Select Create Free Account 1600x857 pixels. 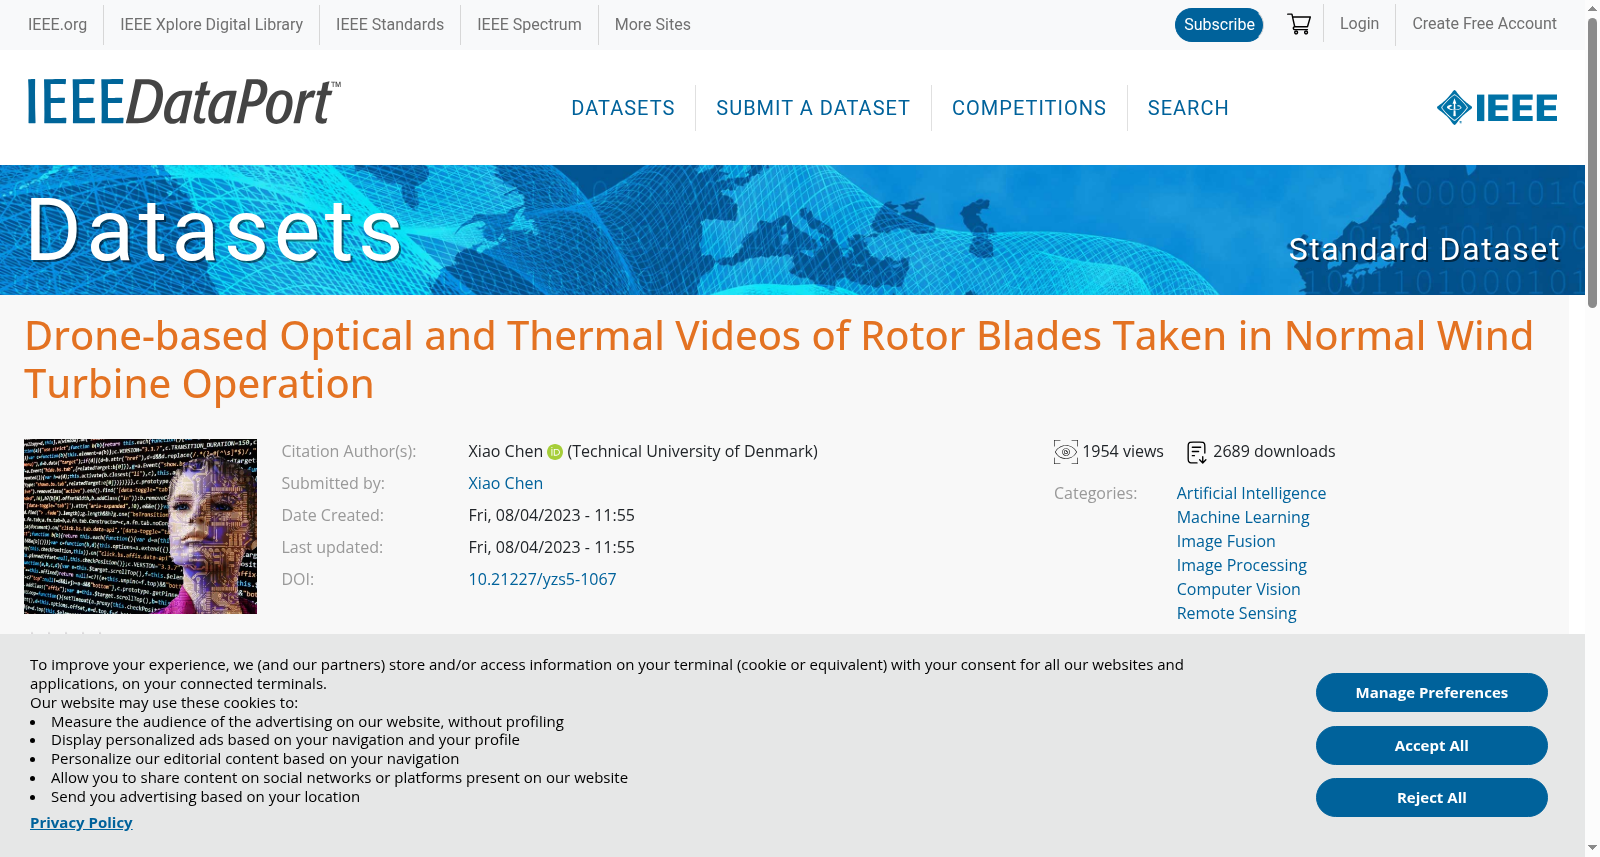[1484, 24]
